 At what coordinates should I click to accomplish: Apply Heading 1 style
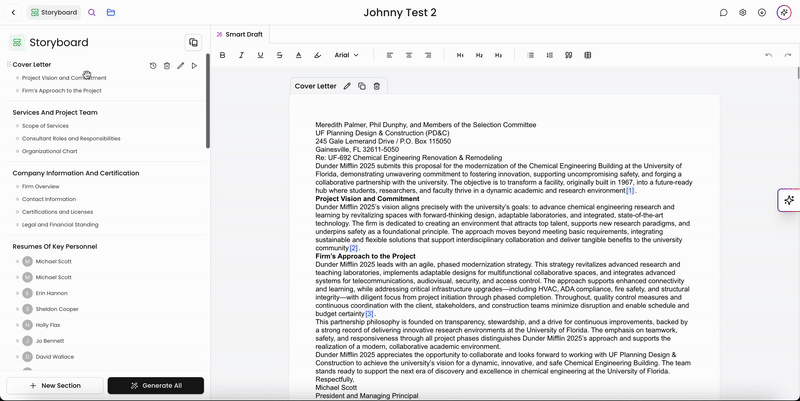pos(460,55)
